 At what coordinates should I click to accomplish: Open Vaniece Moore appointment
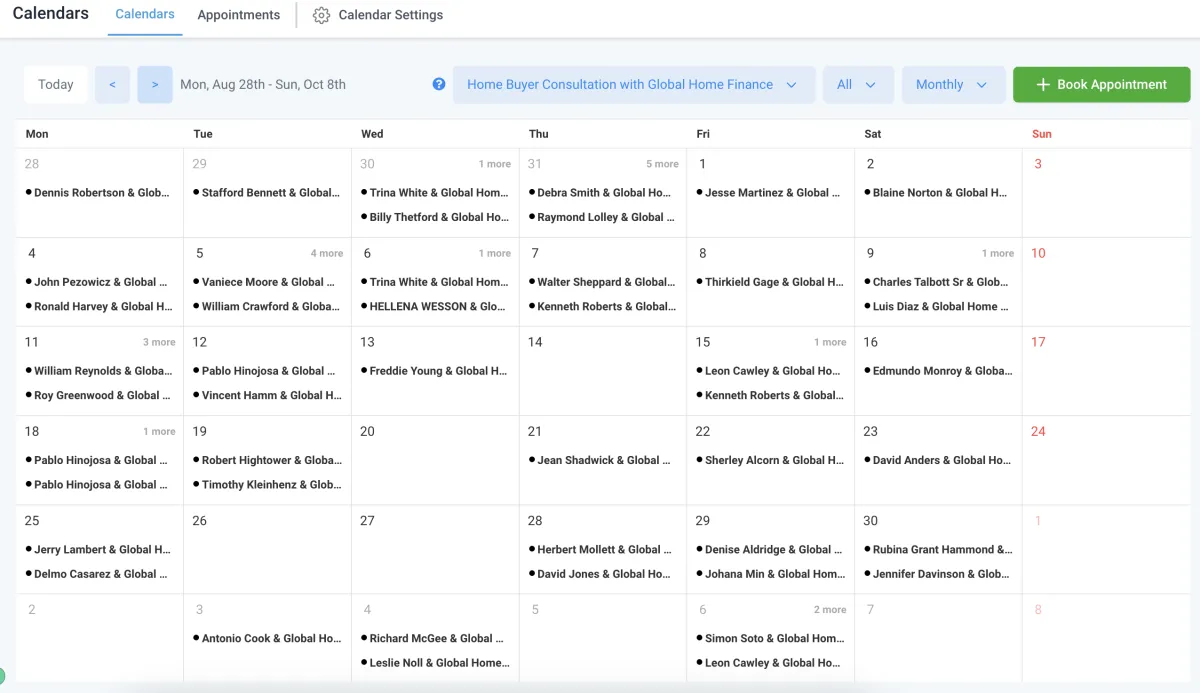click(266, 282)
